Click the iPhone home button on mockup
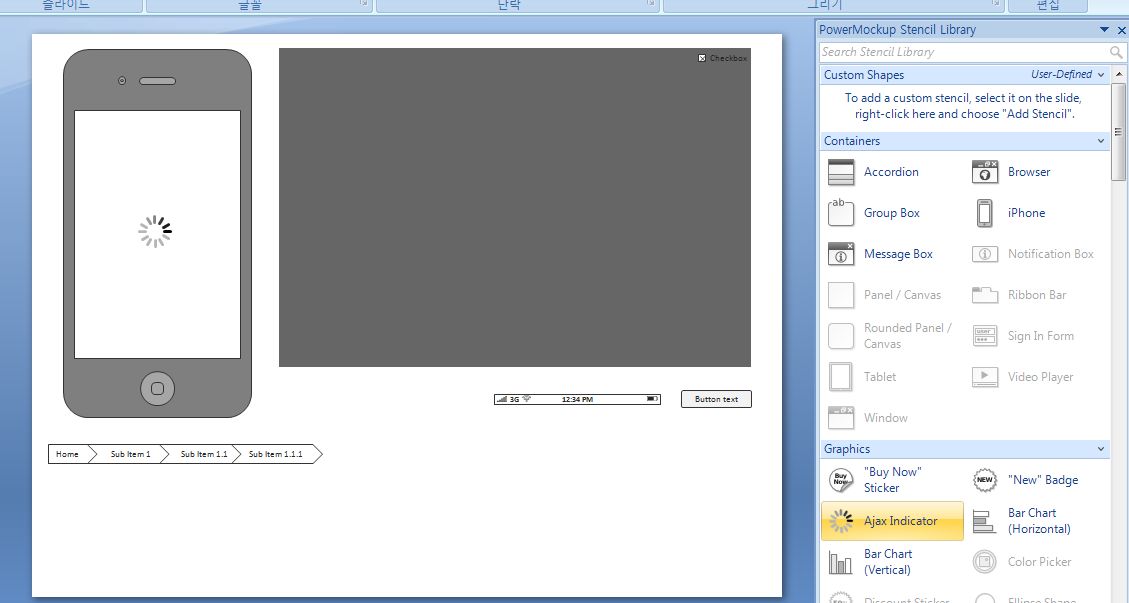 click(x=157, y=388)
